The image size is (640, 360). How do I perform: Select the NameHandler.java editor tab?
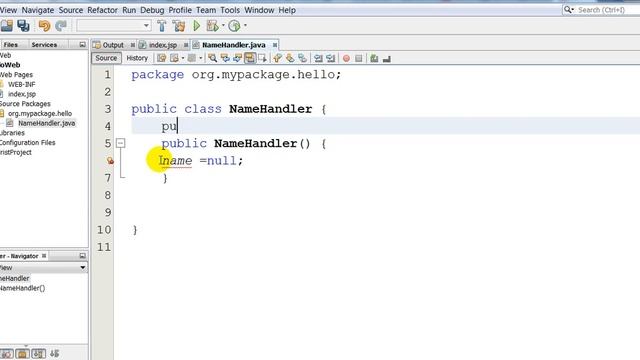coord(233,45)
